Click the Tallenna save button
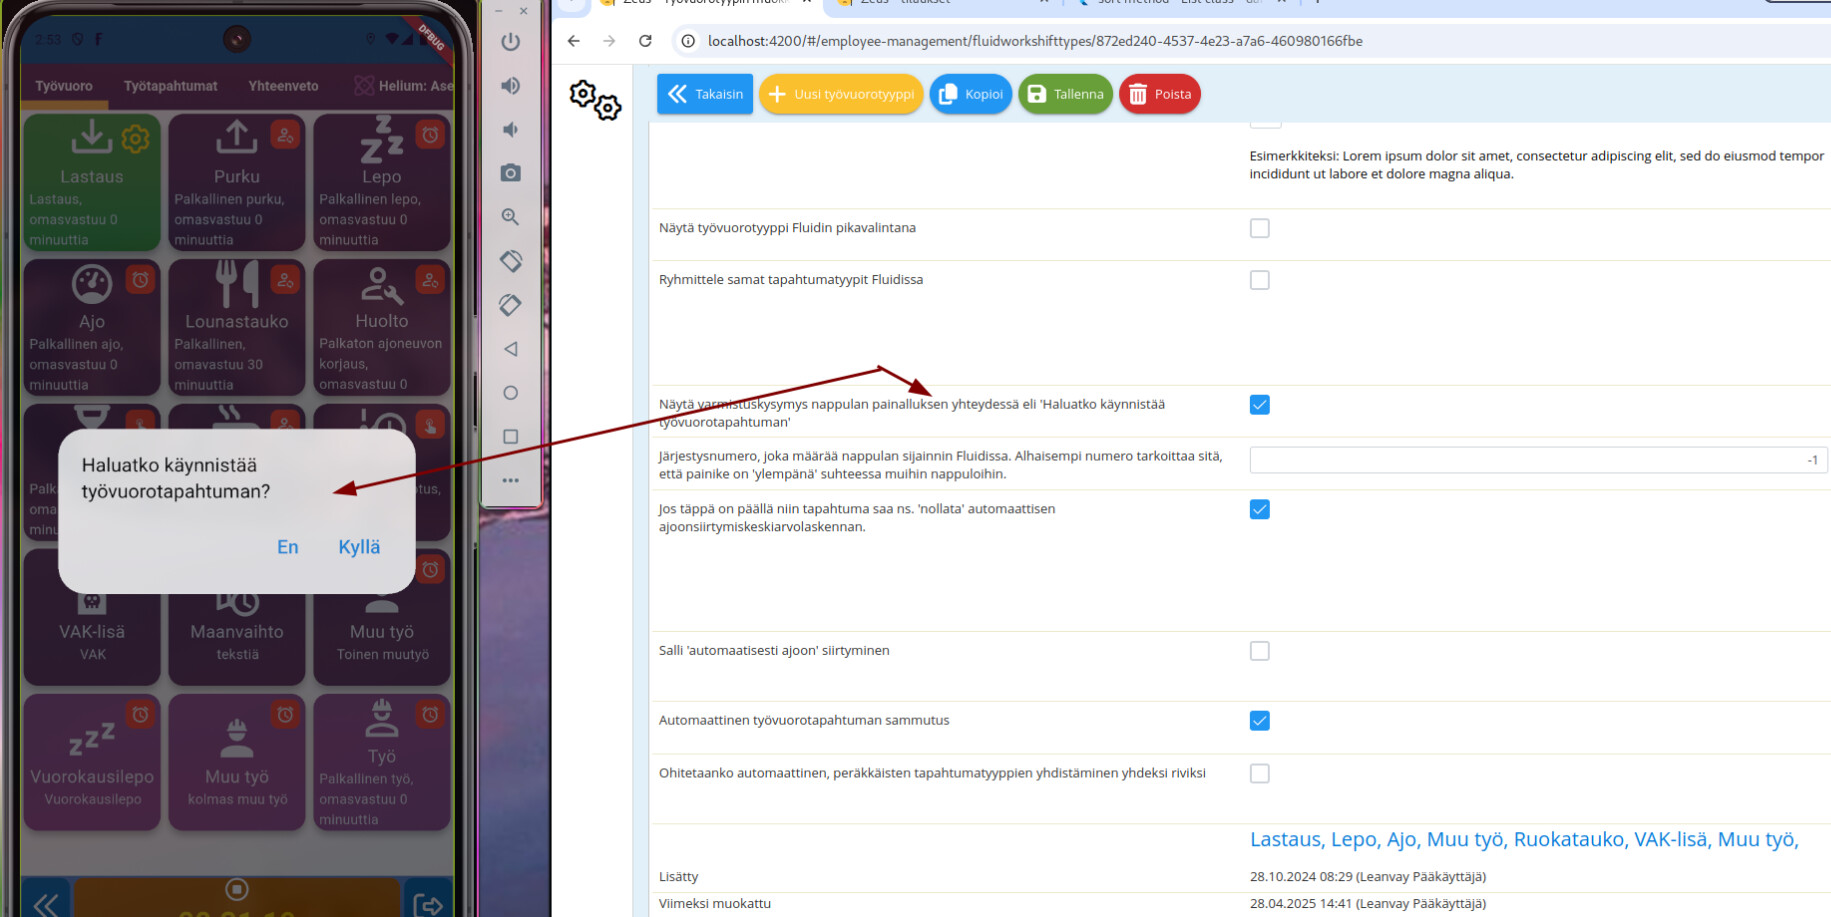1831x917 pixels. [1065, 94]
